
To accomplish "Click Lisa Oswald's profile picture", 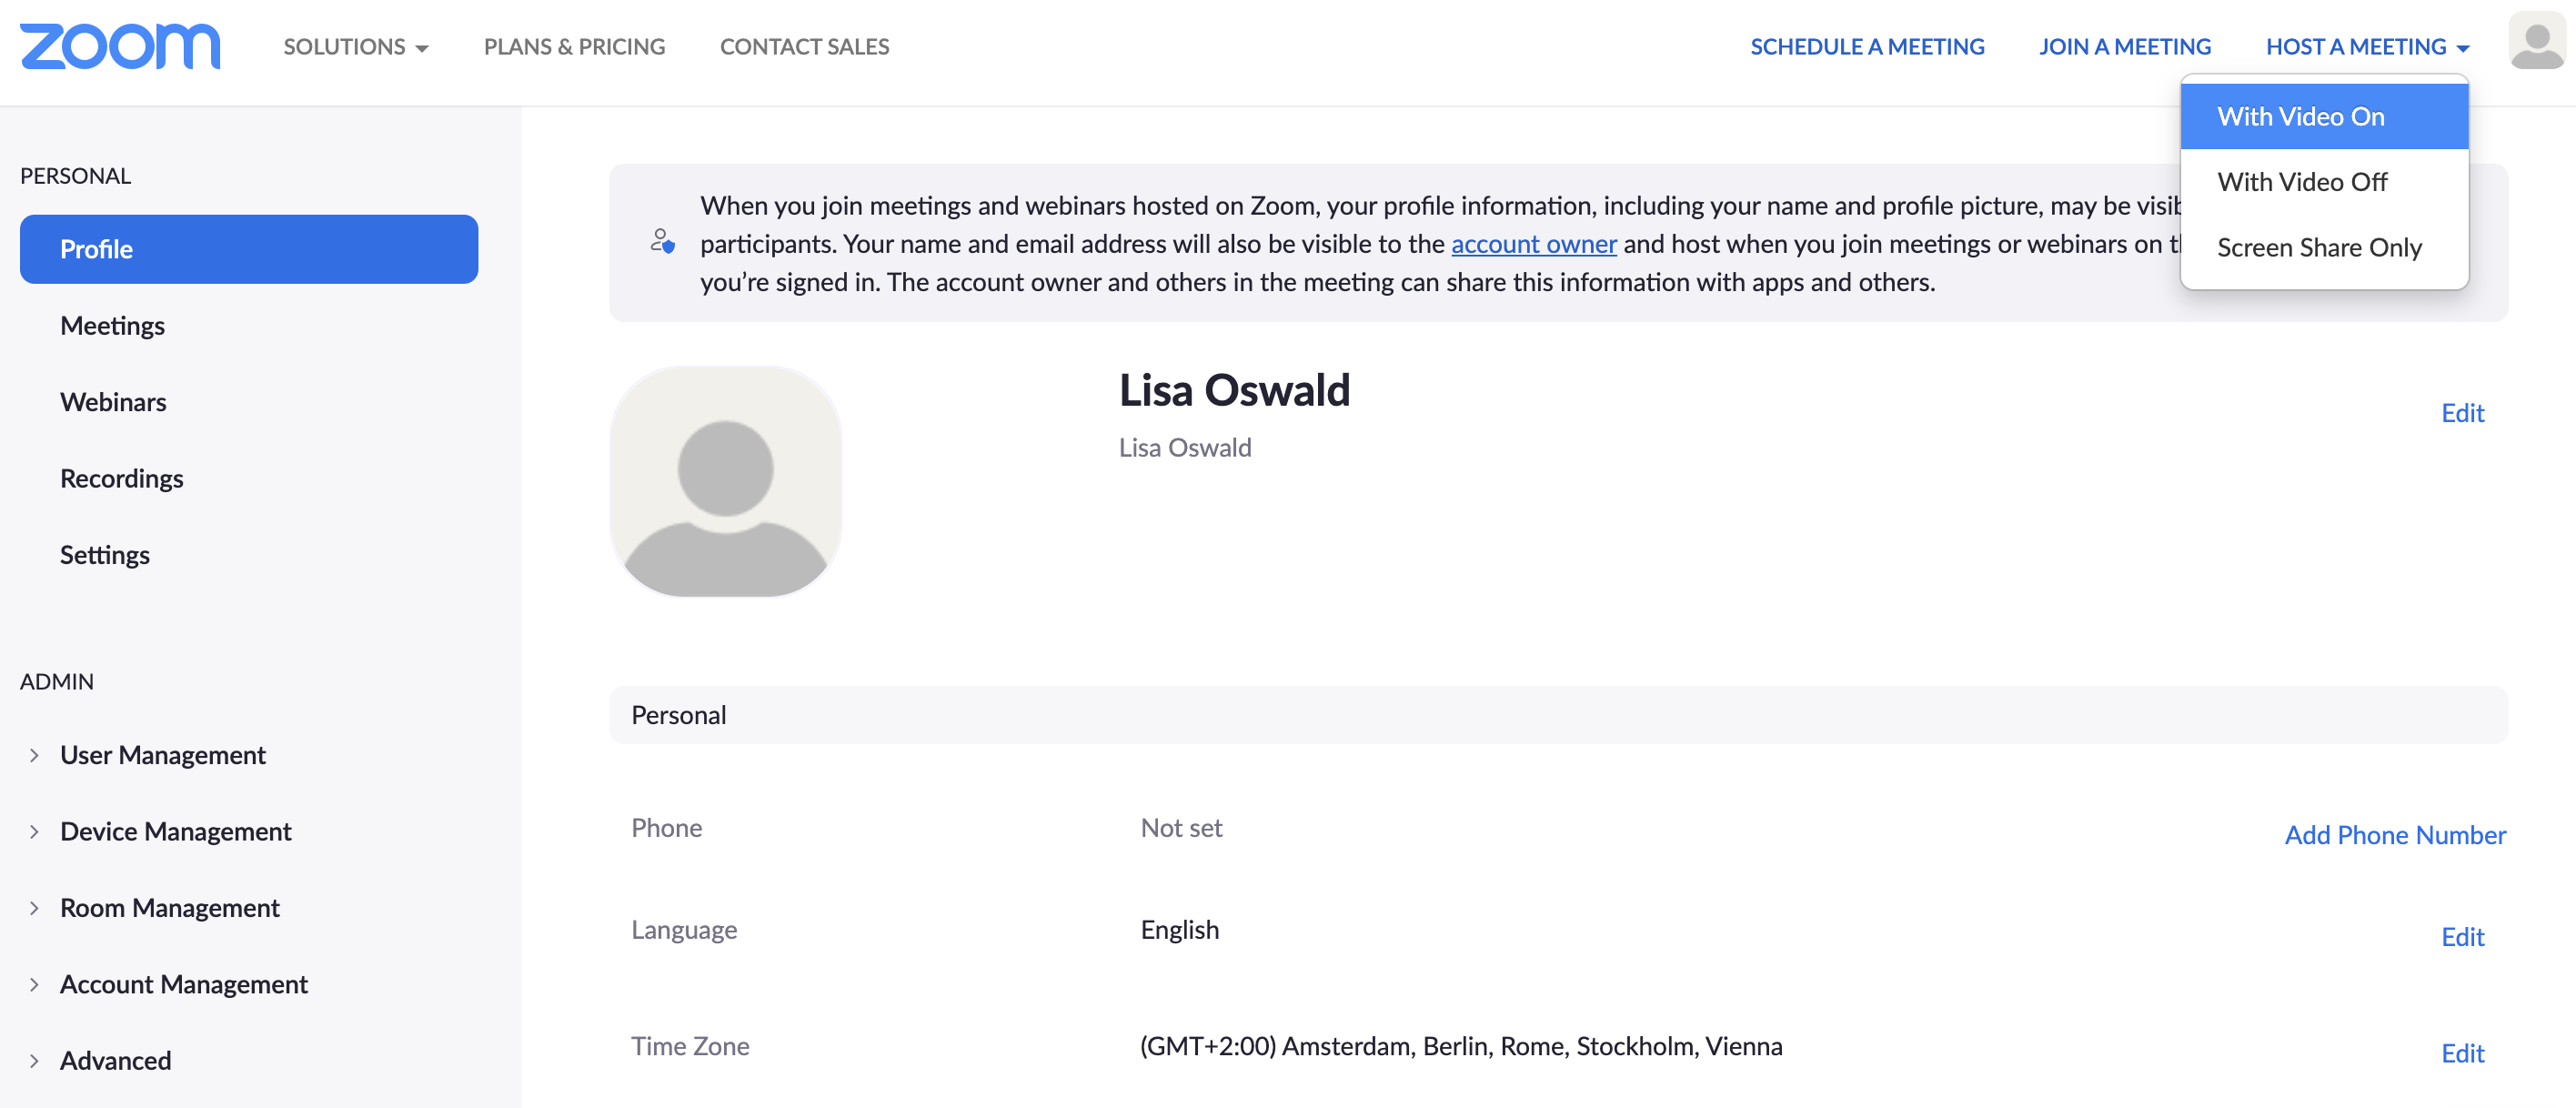I will coord(725,481).
